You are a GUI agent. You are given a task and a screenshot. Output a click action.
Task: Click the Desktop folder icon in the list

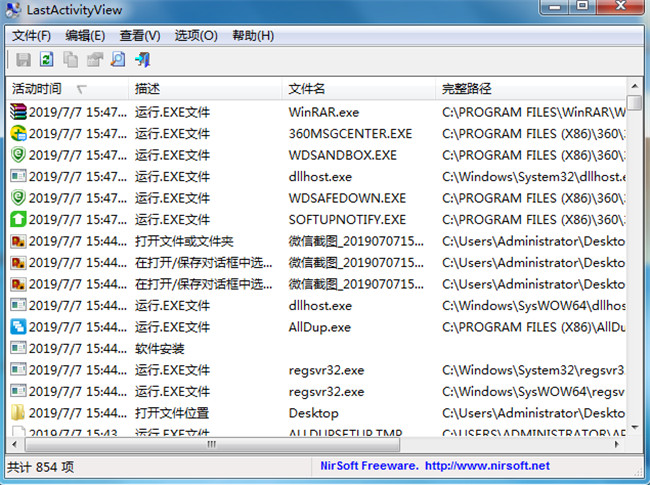[x=18, y=412]
